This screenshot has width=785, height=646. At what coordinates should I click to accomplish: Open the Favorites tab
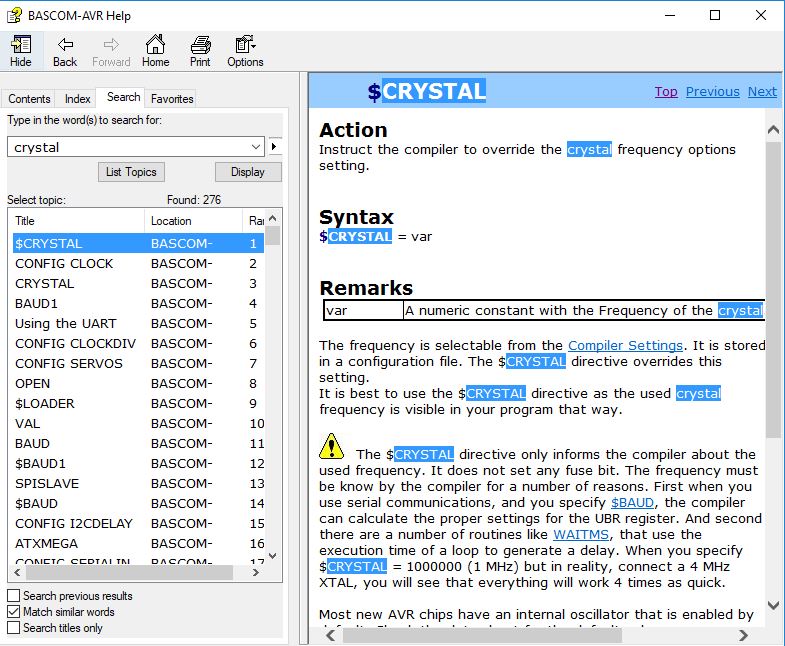click(172, 99)
